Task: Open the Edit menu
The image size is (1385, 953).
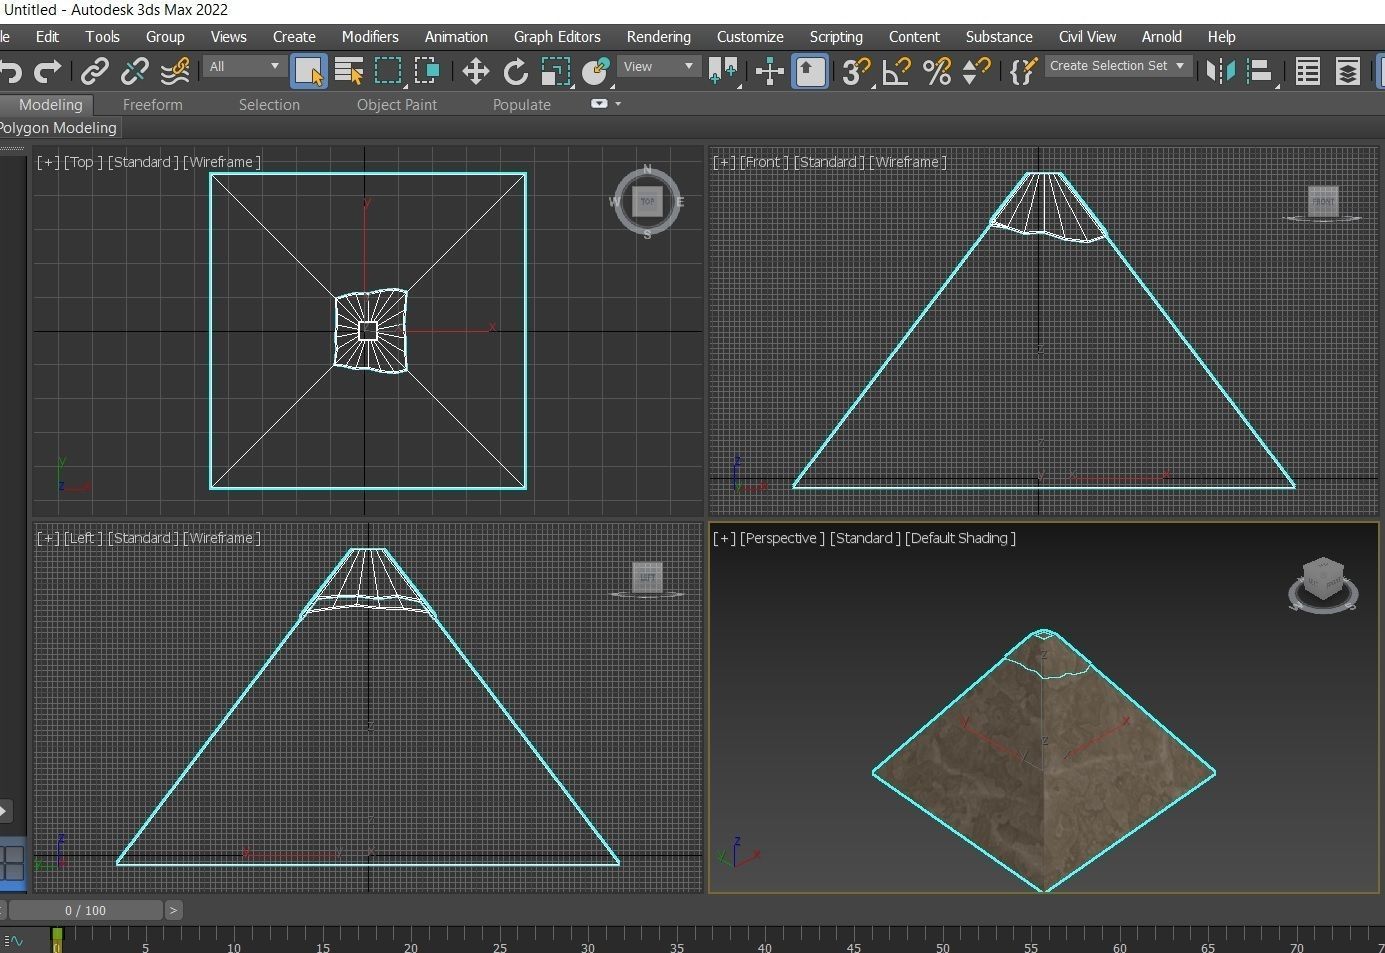Action: click(x=47, y=37)
